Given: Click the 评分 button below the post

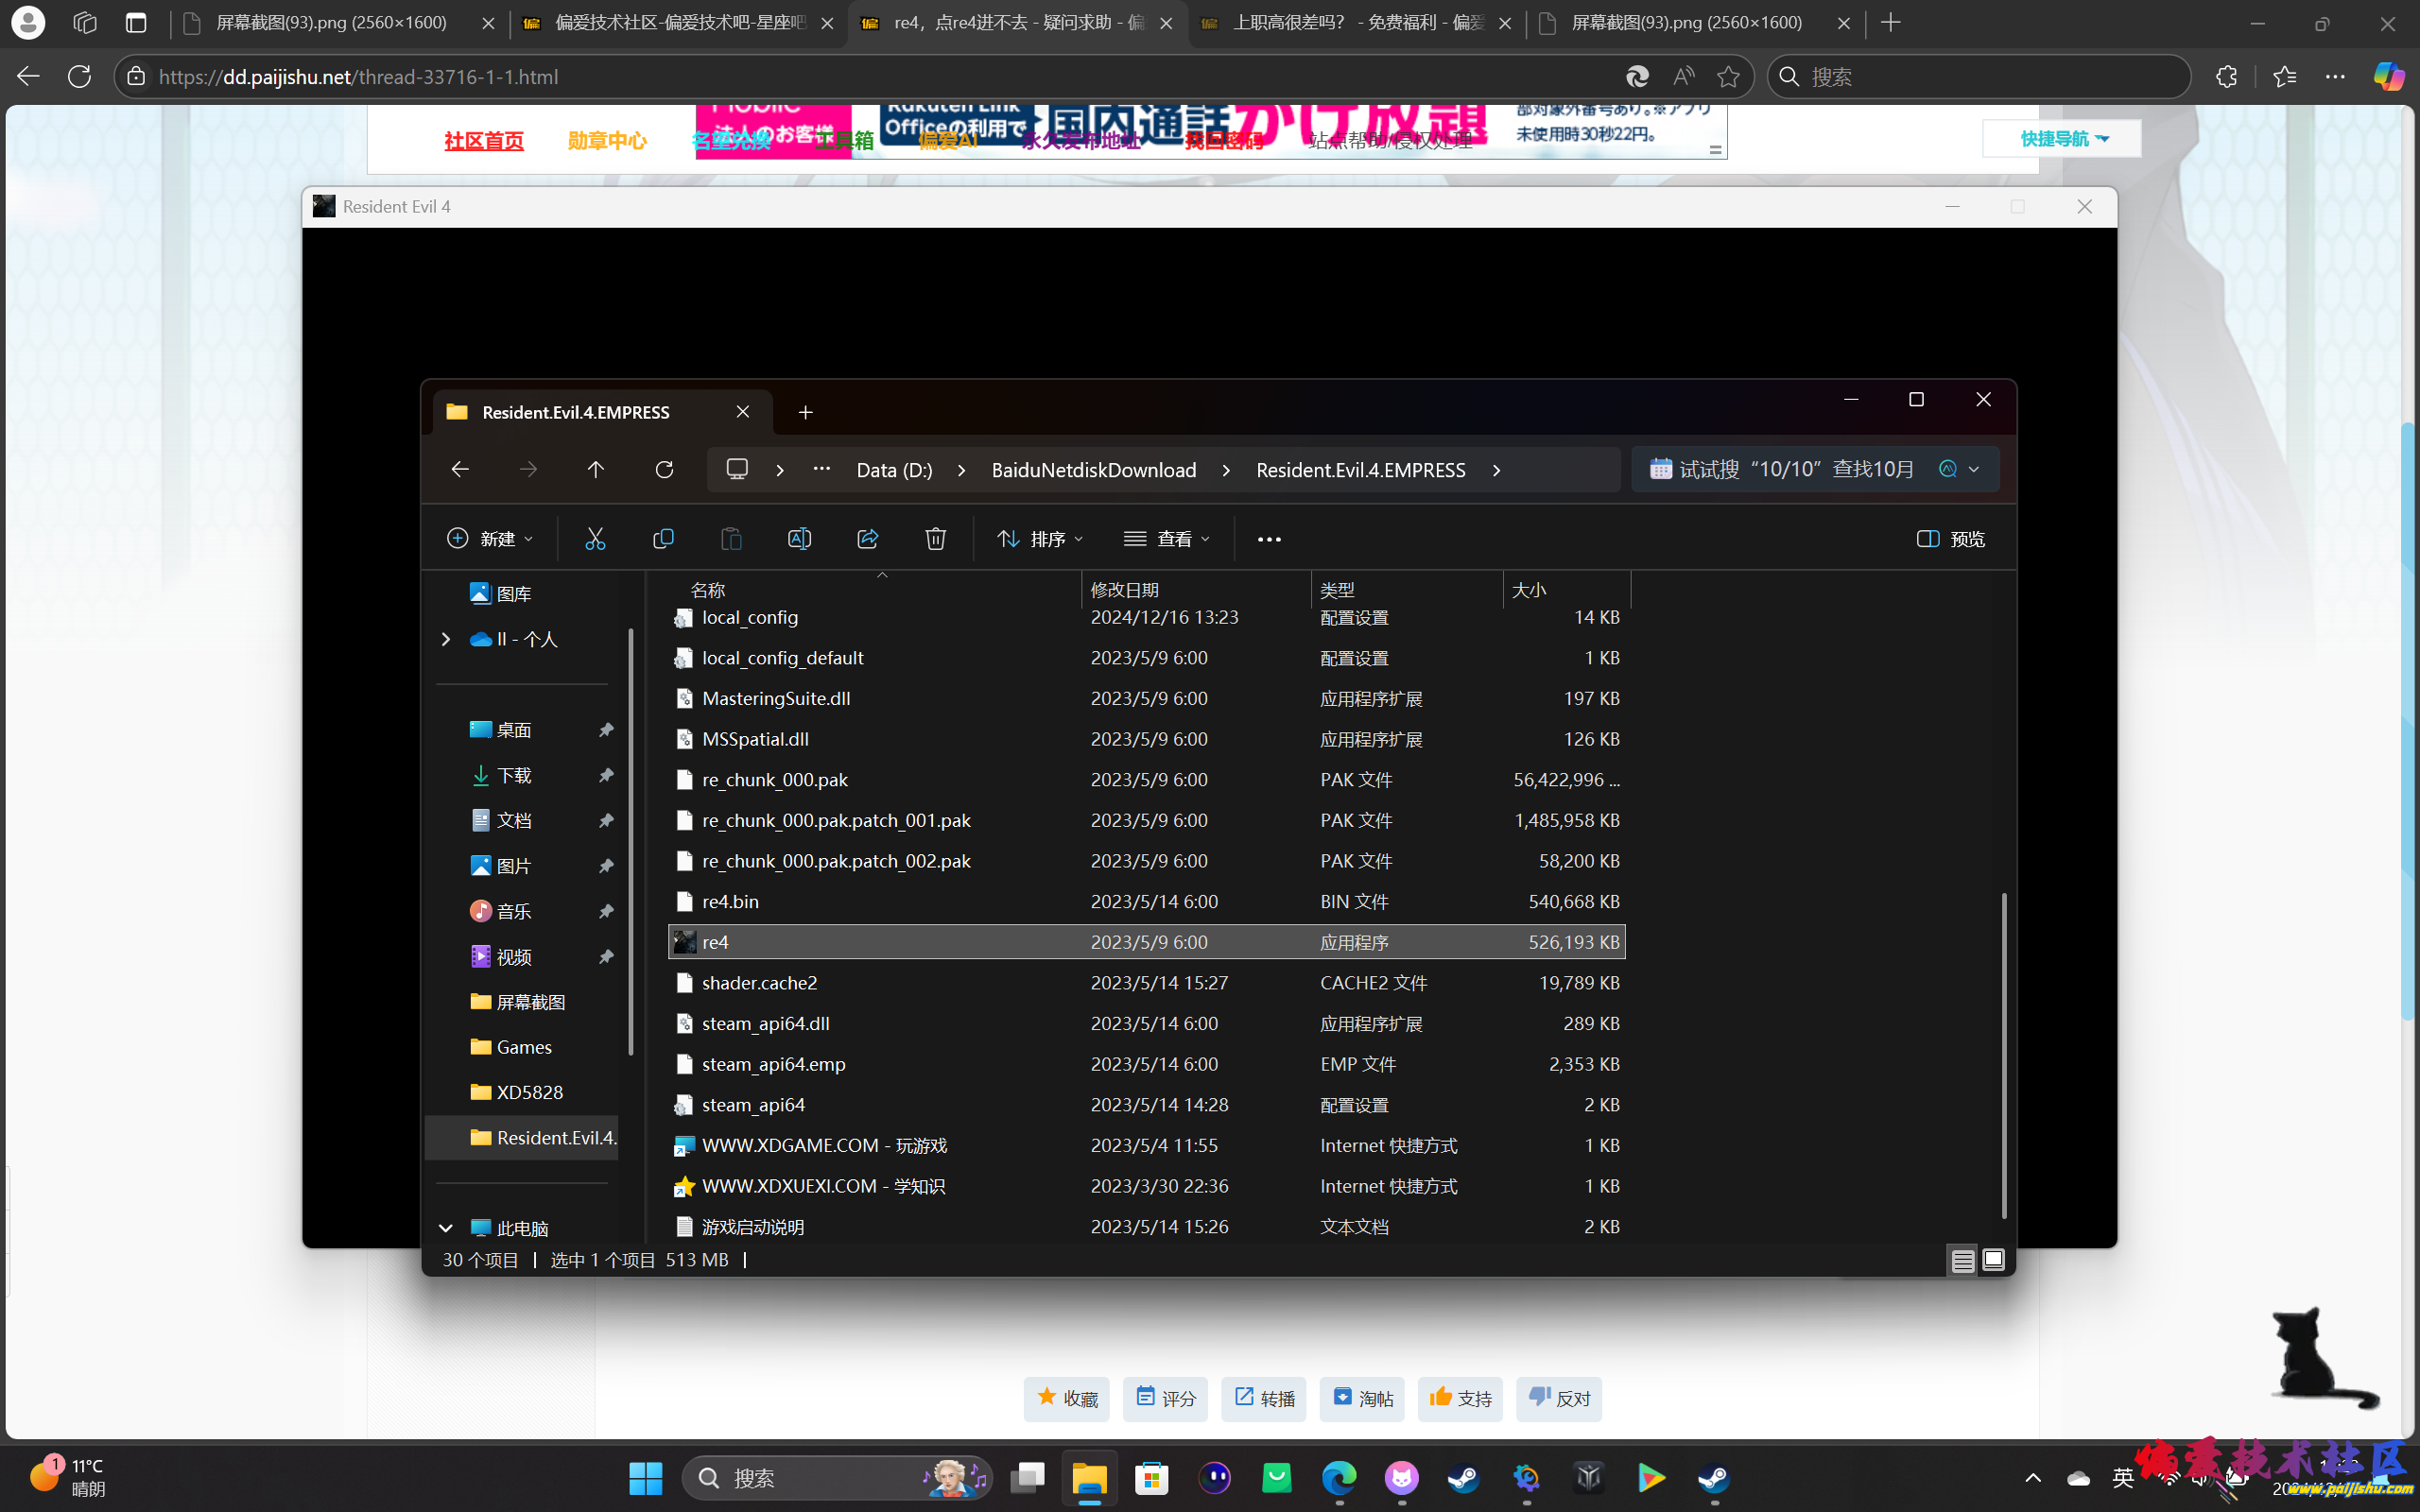Looking at the screenshot, I should (x=1165, y=1398).
